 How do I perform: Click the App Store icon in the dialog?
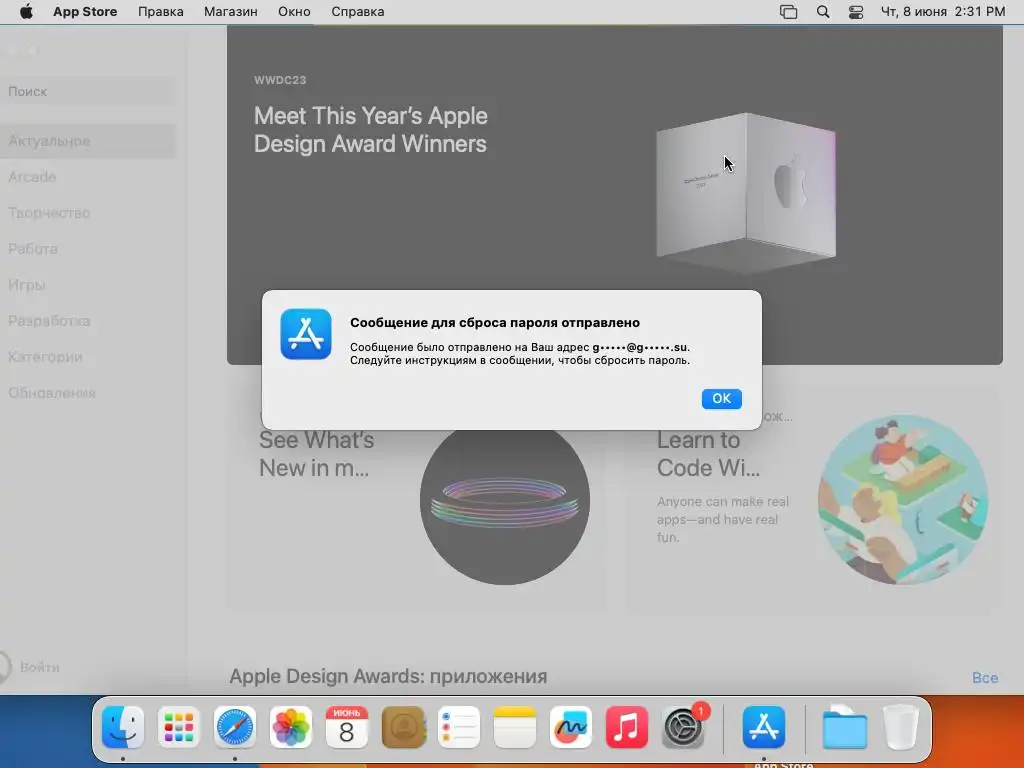pos(306,334)
